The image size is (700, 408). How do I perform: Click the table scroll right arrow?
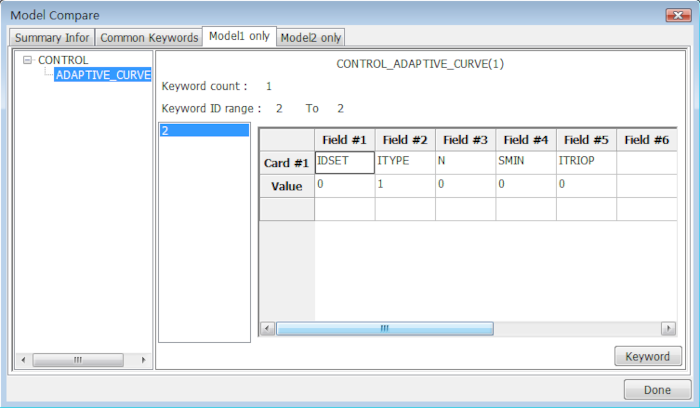pos(668,329)
